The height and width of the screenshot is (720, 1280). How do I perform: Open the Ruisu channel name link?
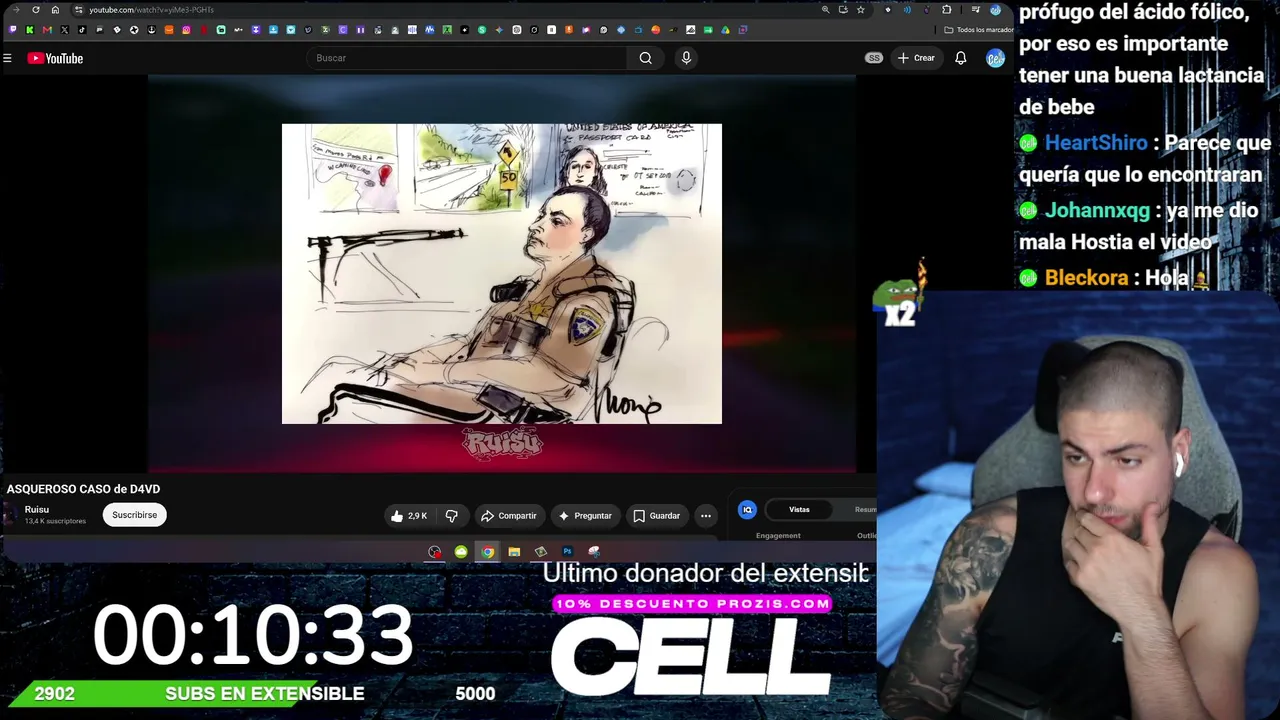pos(37,510)
